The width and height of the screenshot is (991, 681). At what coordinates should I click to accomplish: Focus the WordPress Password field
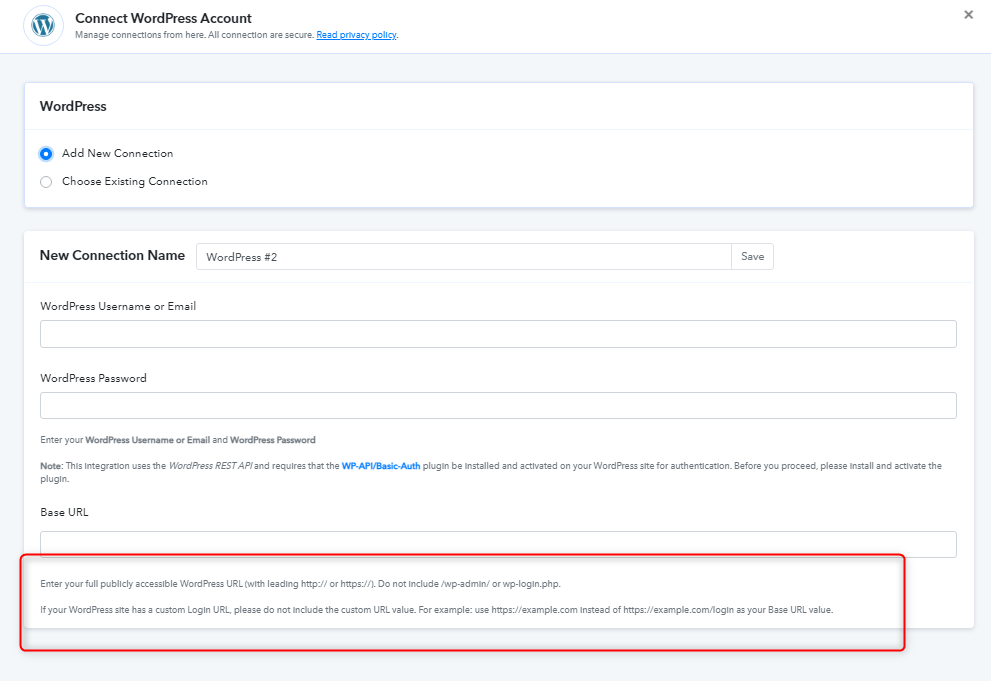[498, 406]
